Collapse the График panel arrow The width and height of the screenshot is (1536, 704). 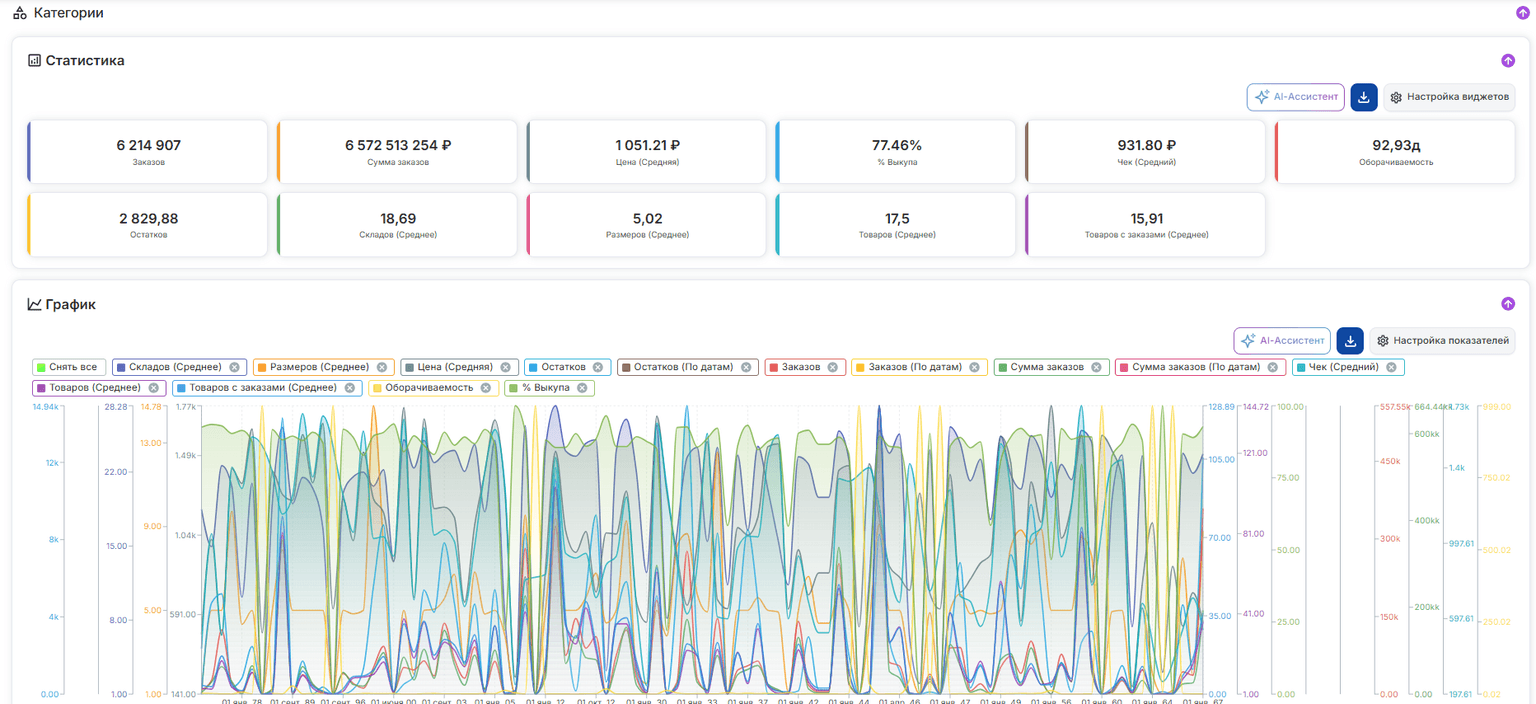pos(1508,304)
